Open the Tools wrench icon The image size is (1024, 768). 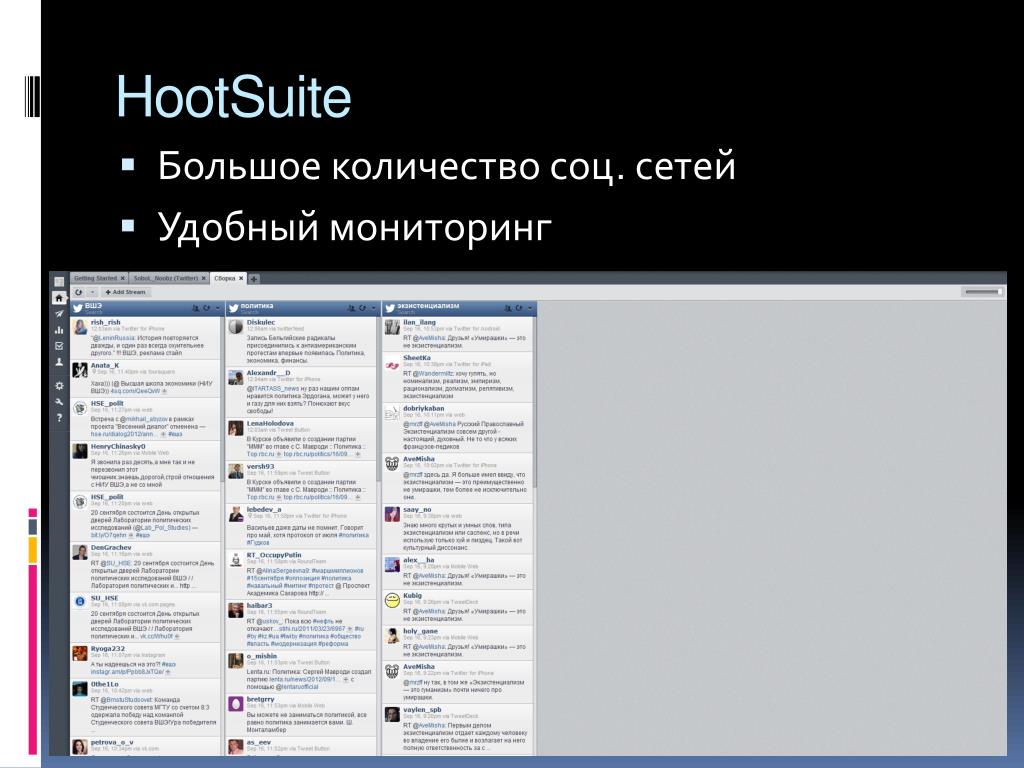pyautogui.click(x=59, y=402)
